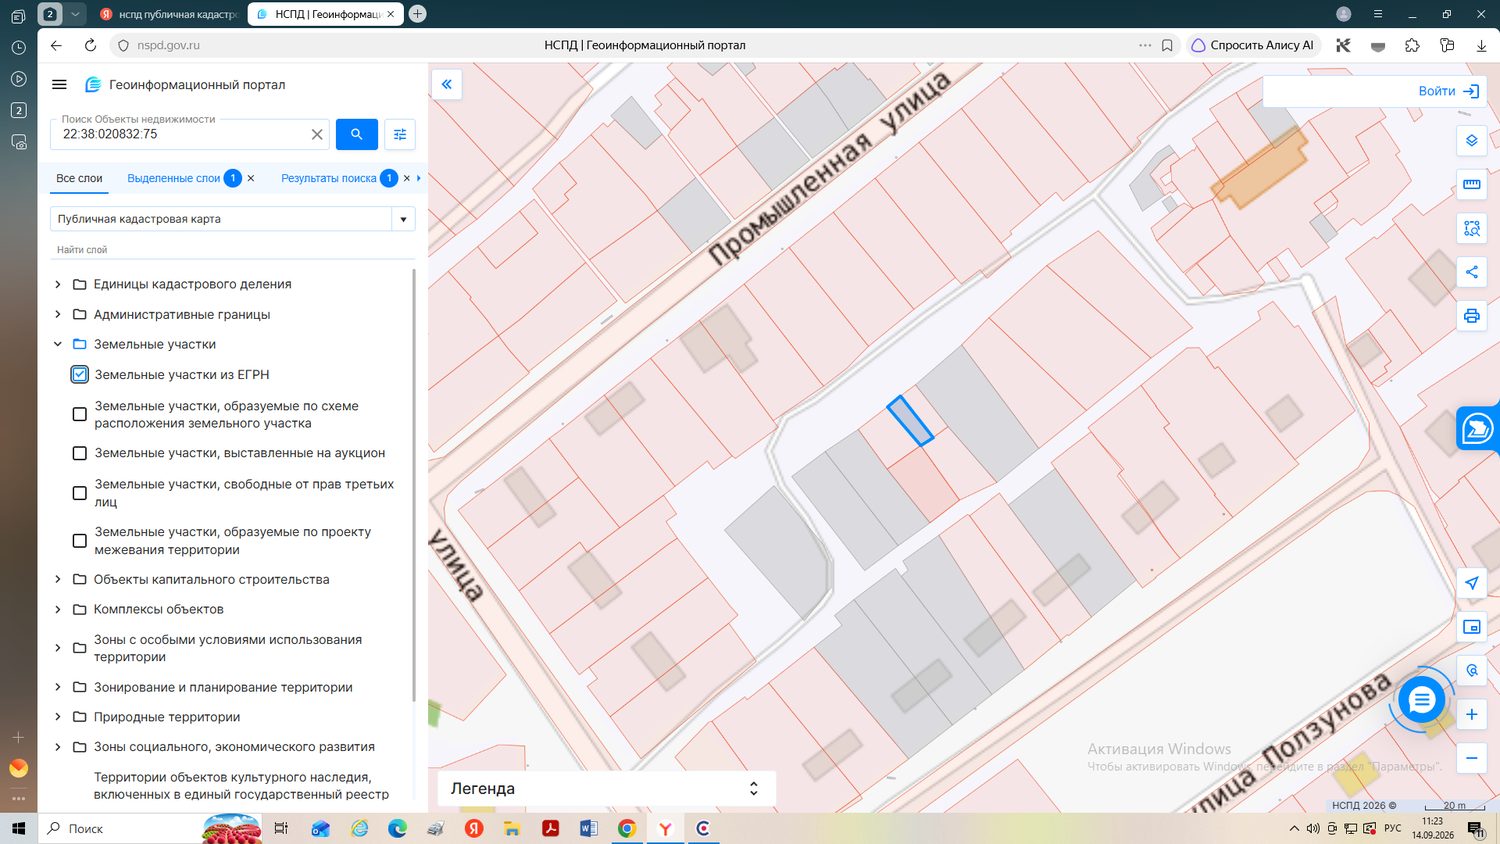Select the ruler measurement tool

[1472, 184]
